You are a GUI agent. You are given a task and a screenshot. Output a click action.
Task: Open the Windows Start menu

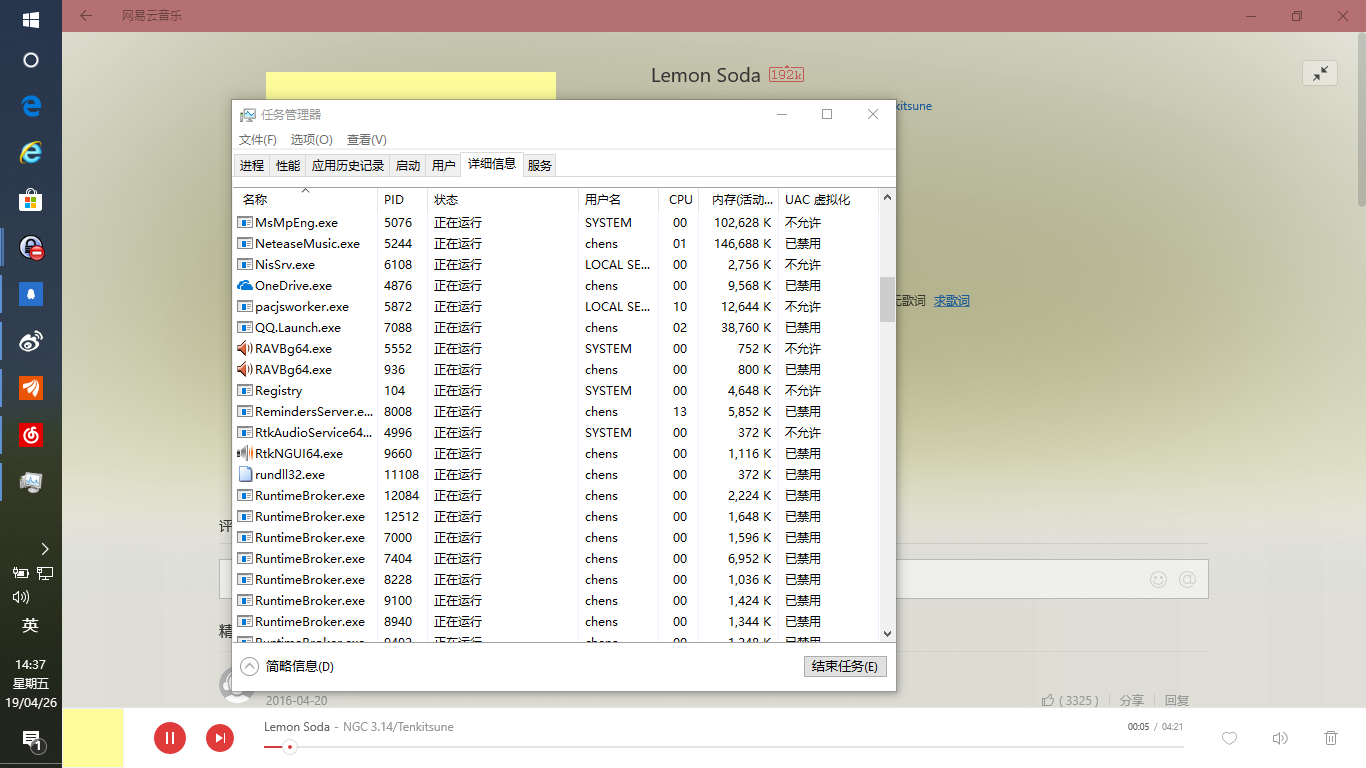30,19
